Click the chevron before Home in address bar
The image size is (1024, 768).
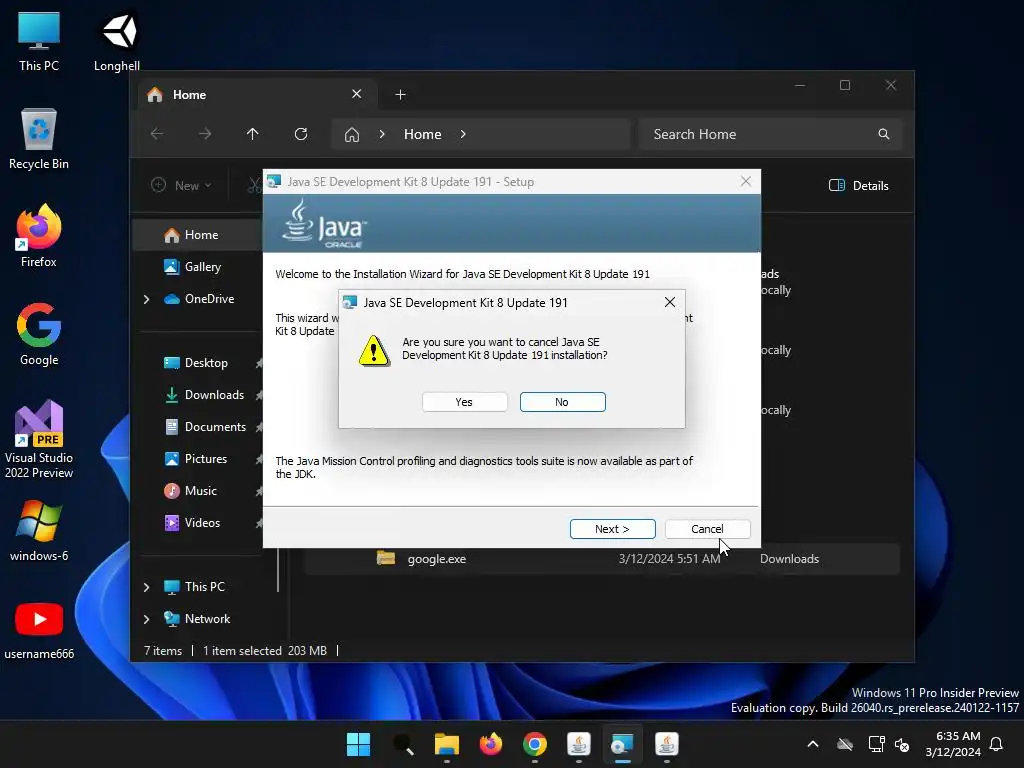click(x=382, y=134)
